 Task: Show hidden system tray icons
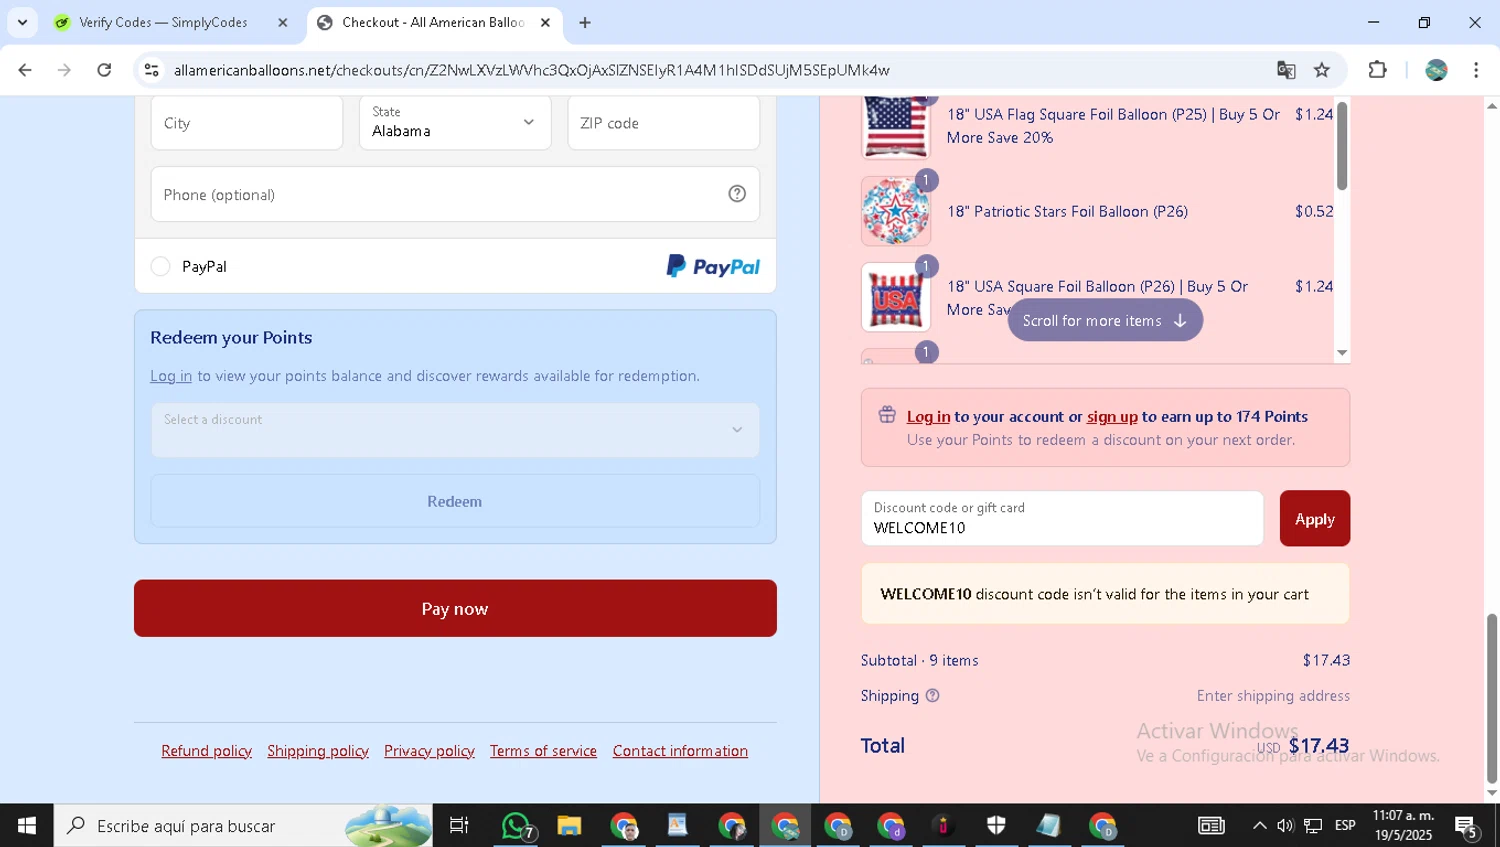tap(1259, 826)
